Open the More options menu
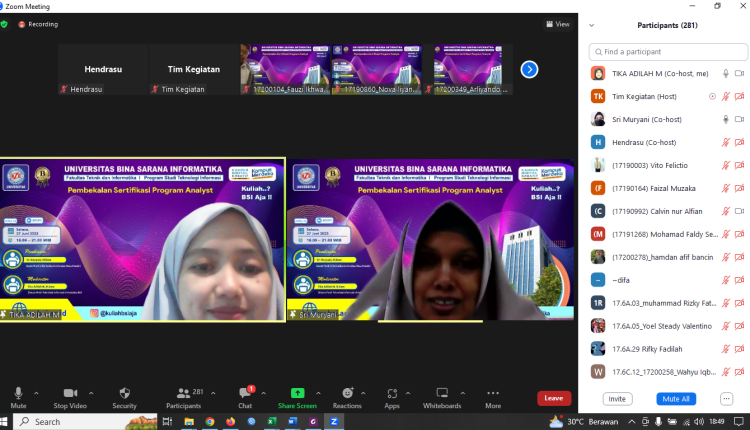Image resolution: width=750 pixels, height=430 pixels. point(493,398)
